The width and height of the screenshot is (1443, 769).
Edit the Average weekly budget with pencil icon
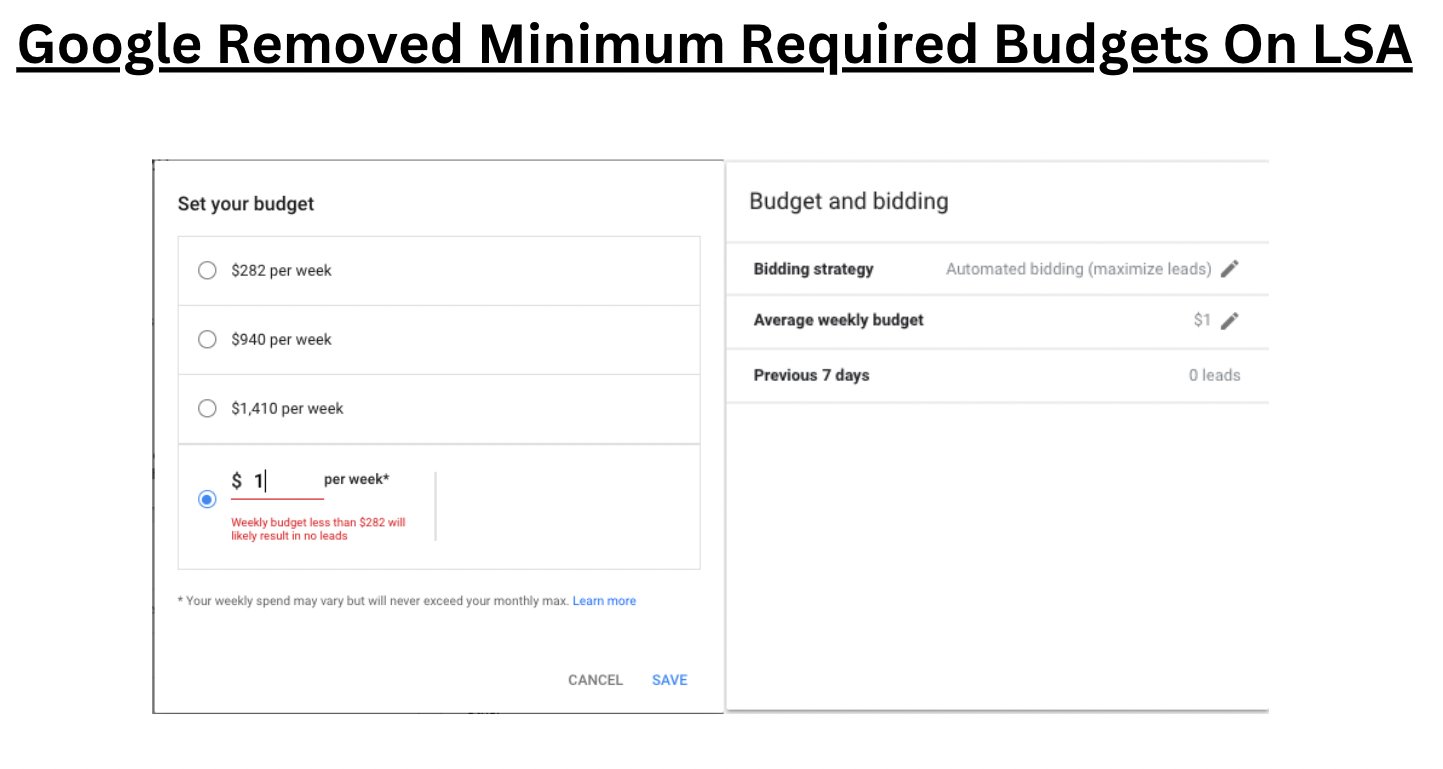[1231, 320]
